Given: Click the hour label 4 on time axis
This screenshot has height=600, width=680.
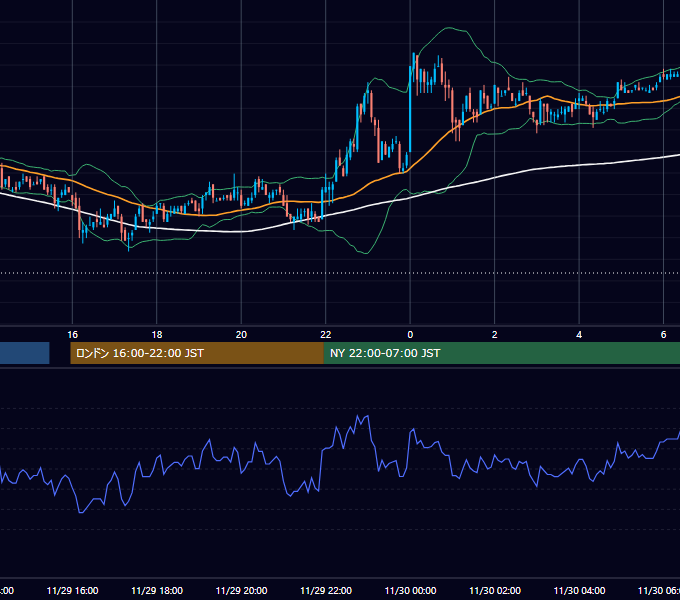Looking at the screenshot, I should [579, 335].
